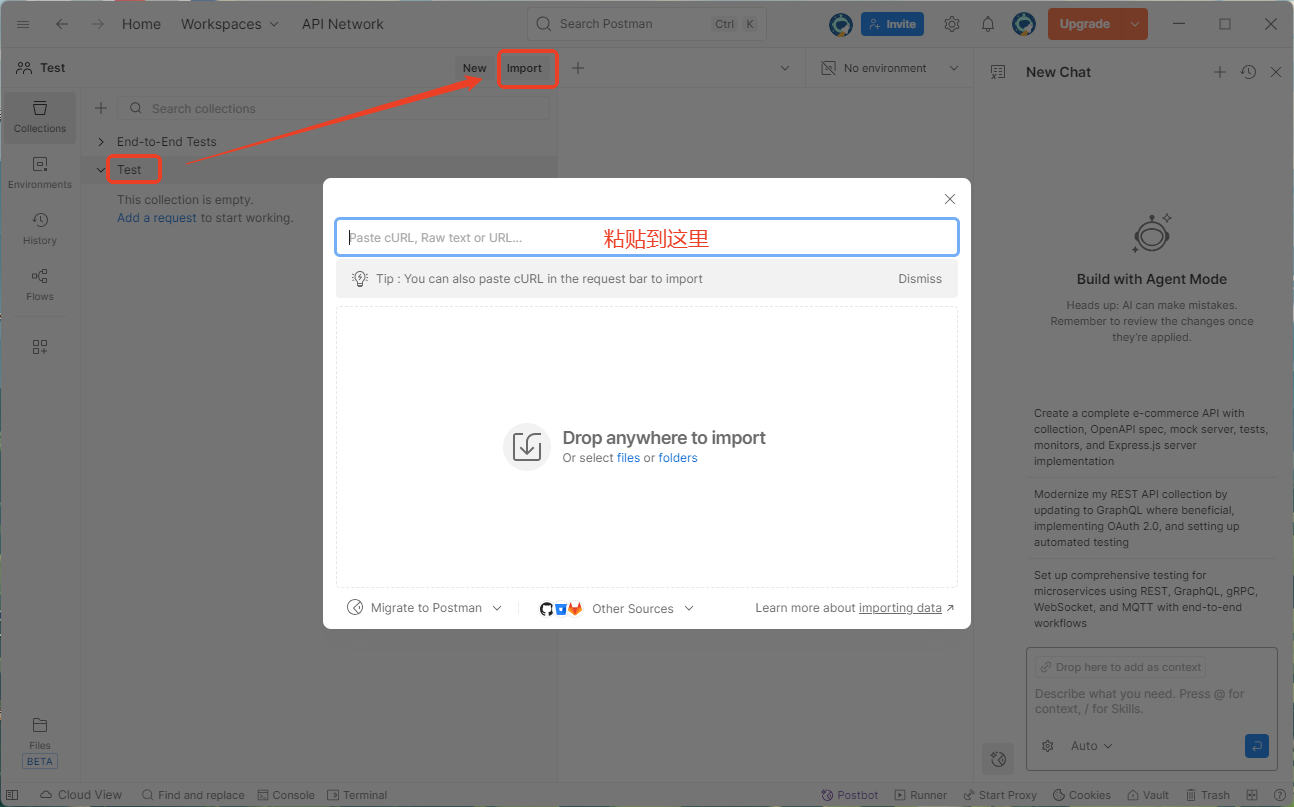Open the No environment dropdown
This screenshot has width=1294, height=807.
pyautogui.click(x=890, y=68)
